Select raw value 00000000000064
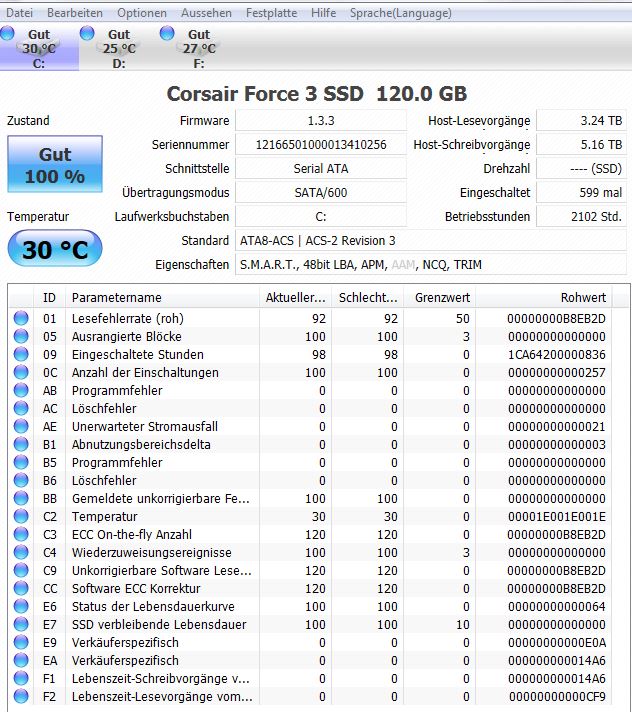 [x=557, y=607]
